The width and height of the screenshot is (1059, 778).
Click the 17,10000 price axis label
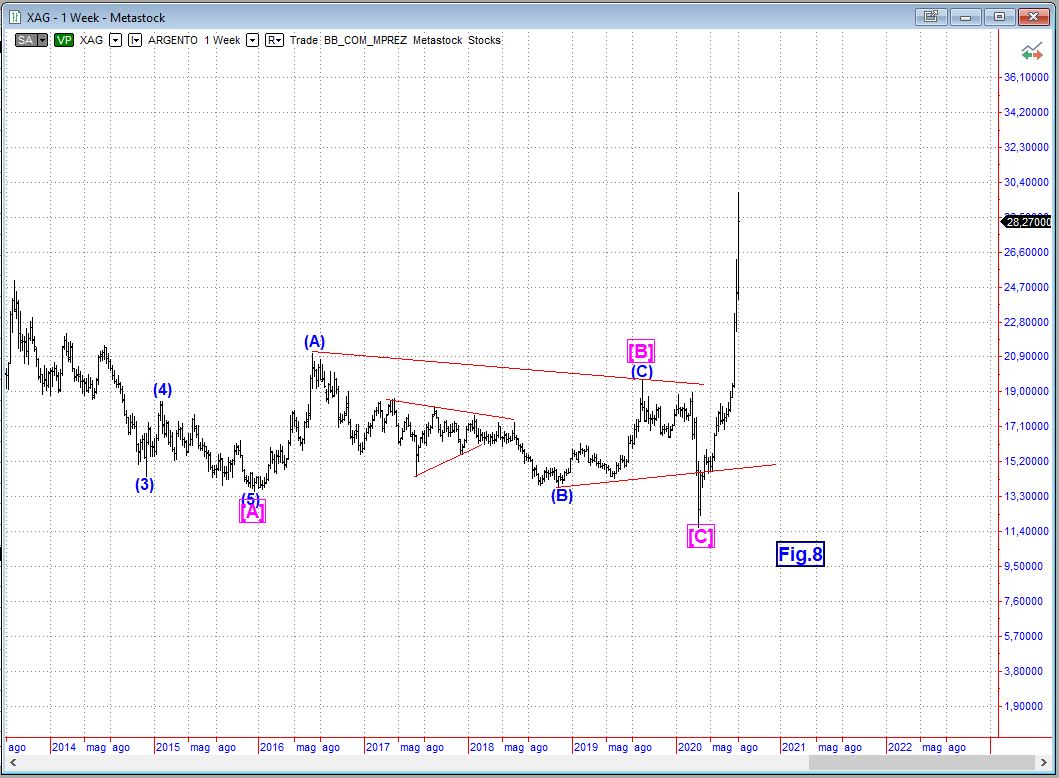[x=1026, y=426]
